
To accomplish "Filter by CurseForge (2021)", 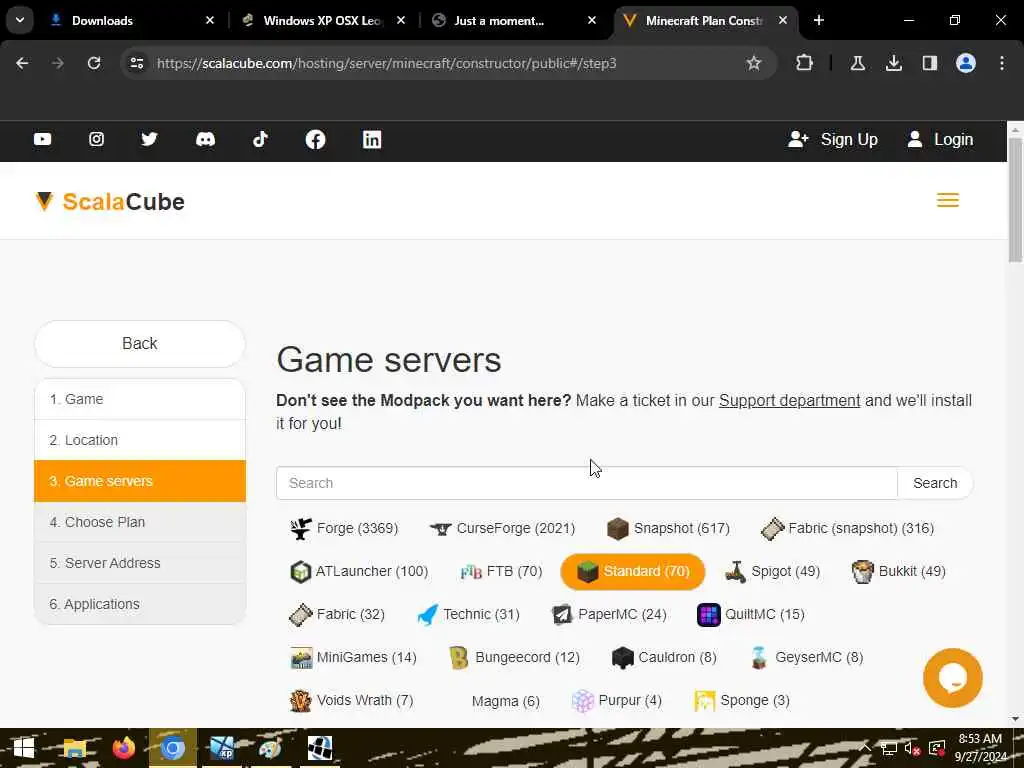I will point(502,528).
